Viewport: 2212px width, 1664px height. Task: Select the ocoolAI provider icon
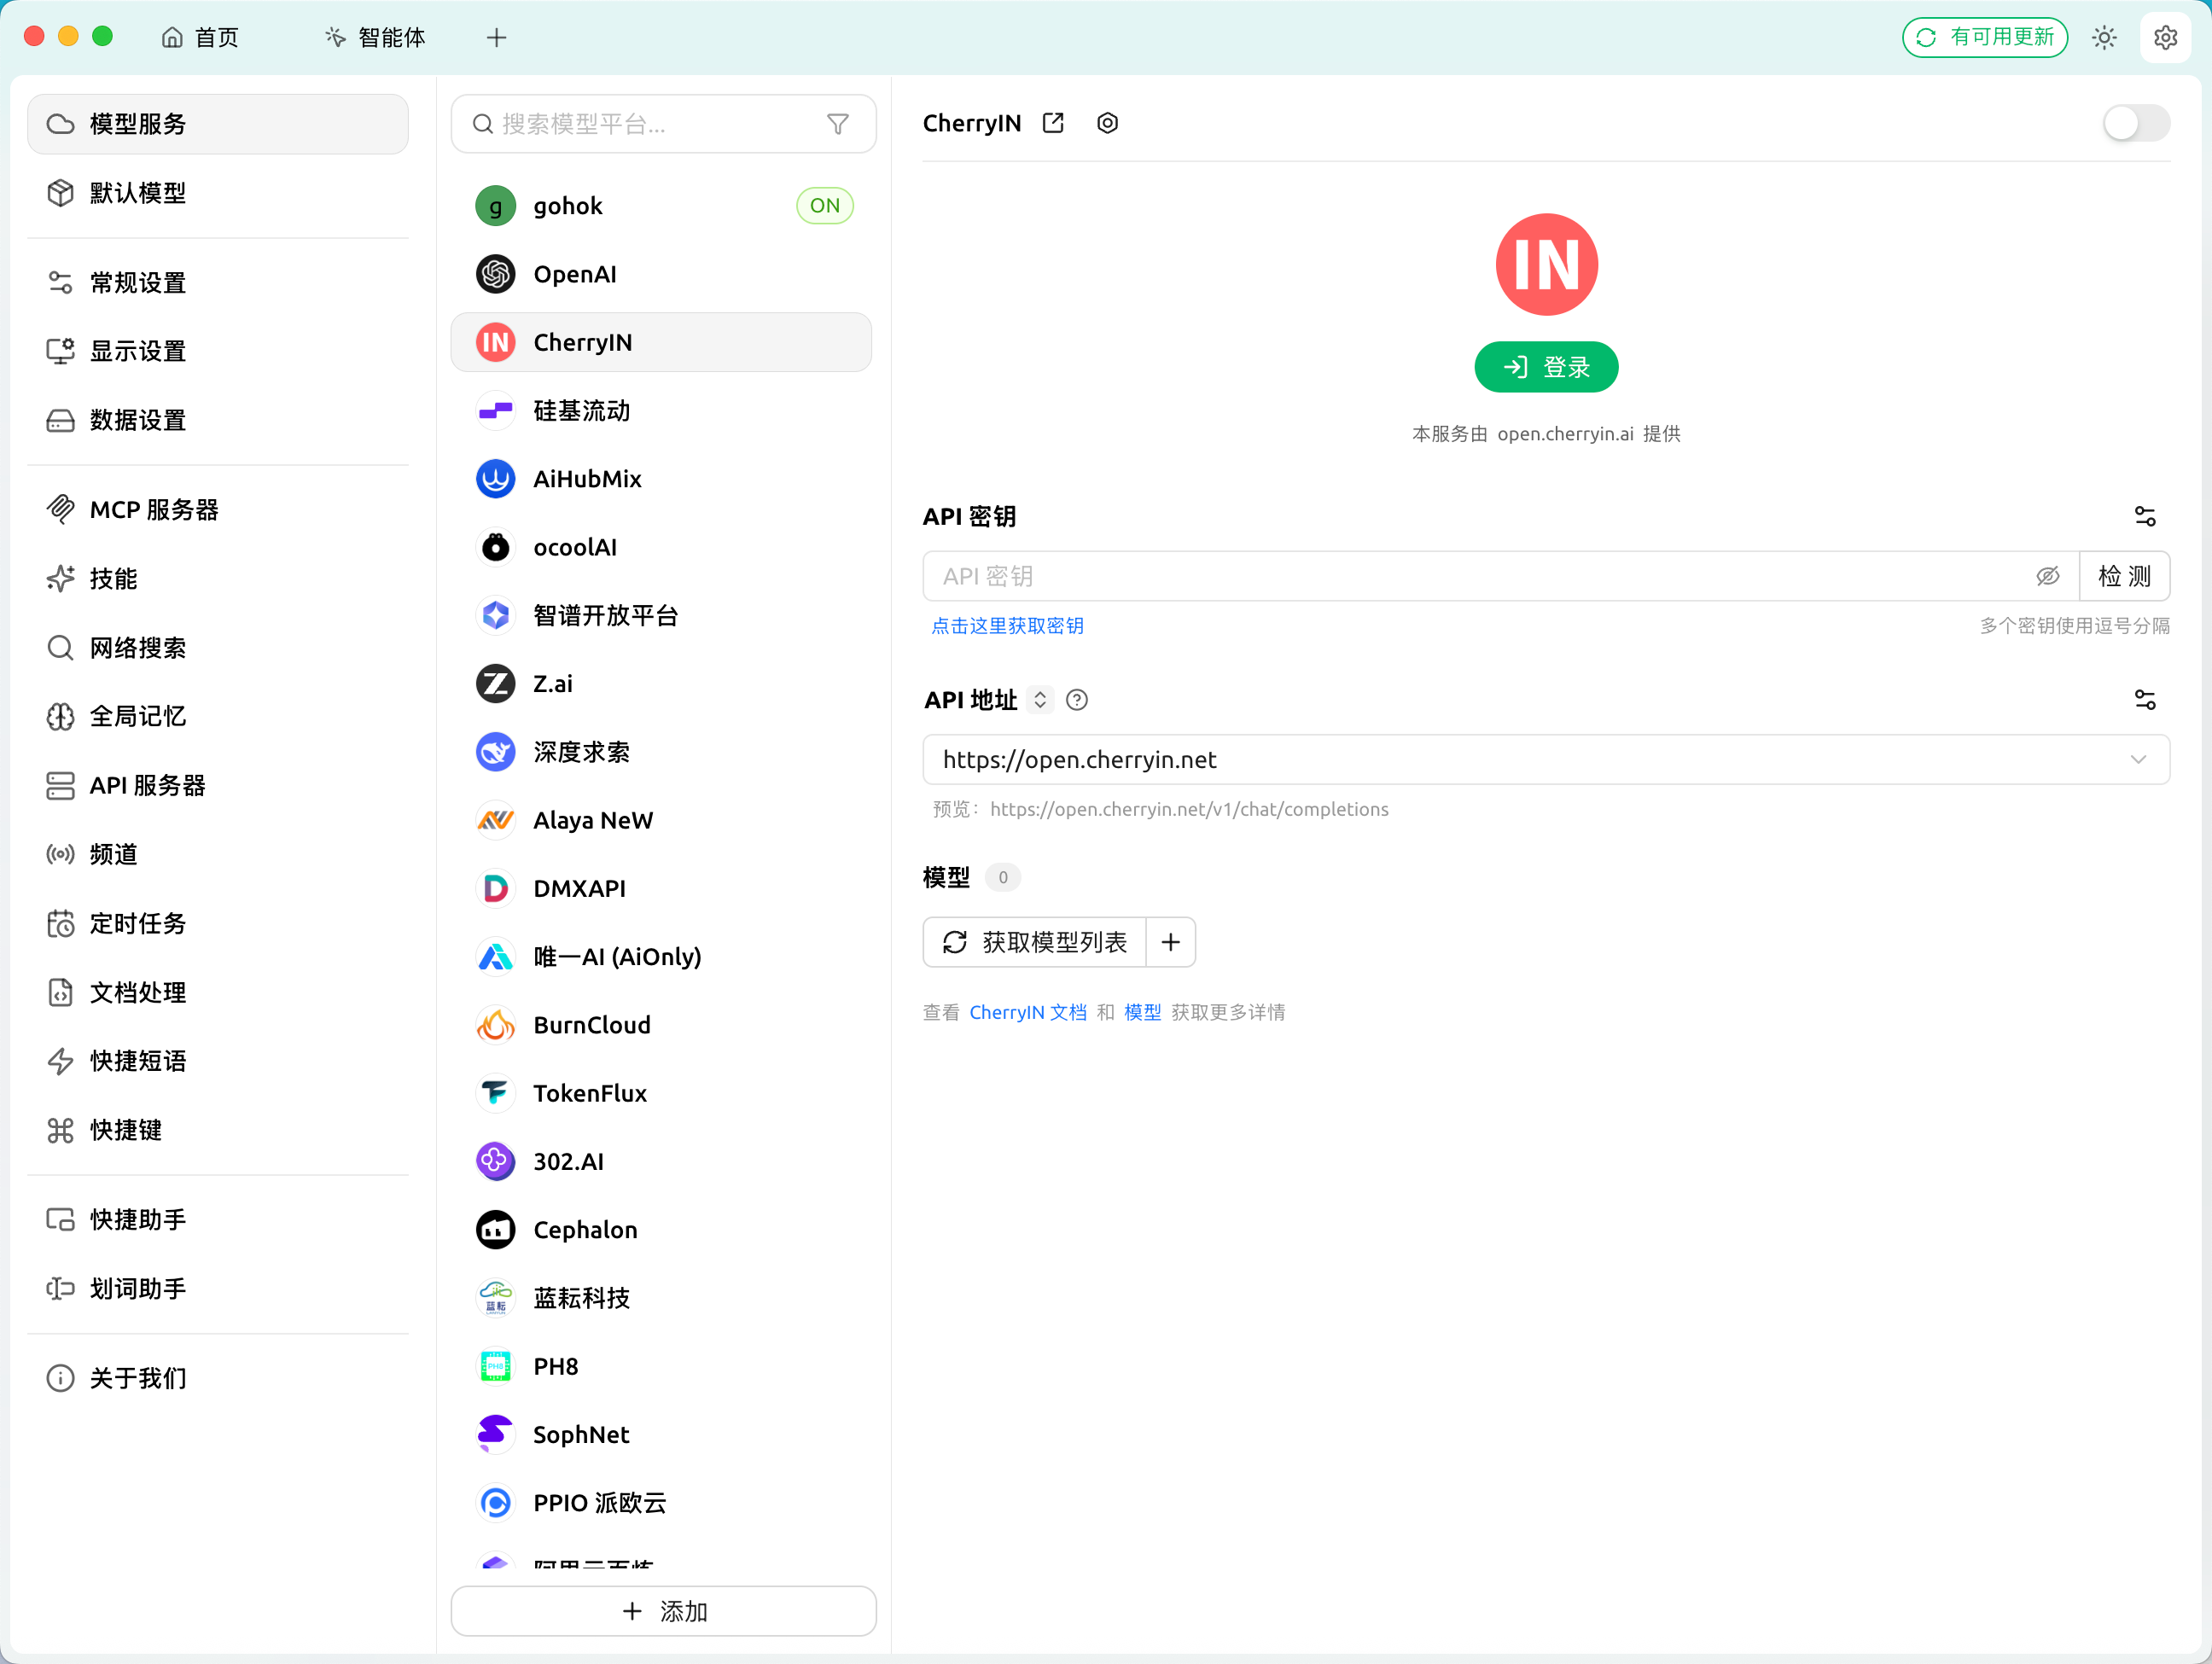click(495, 547)
